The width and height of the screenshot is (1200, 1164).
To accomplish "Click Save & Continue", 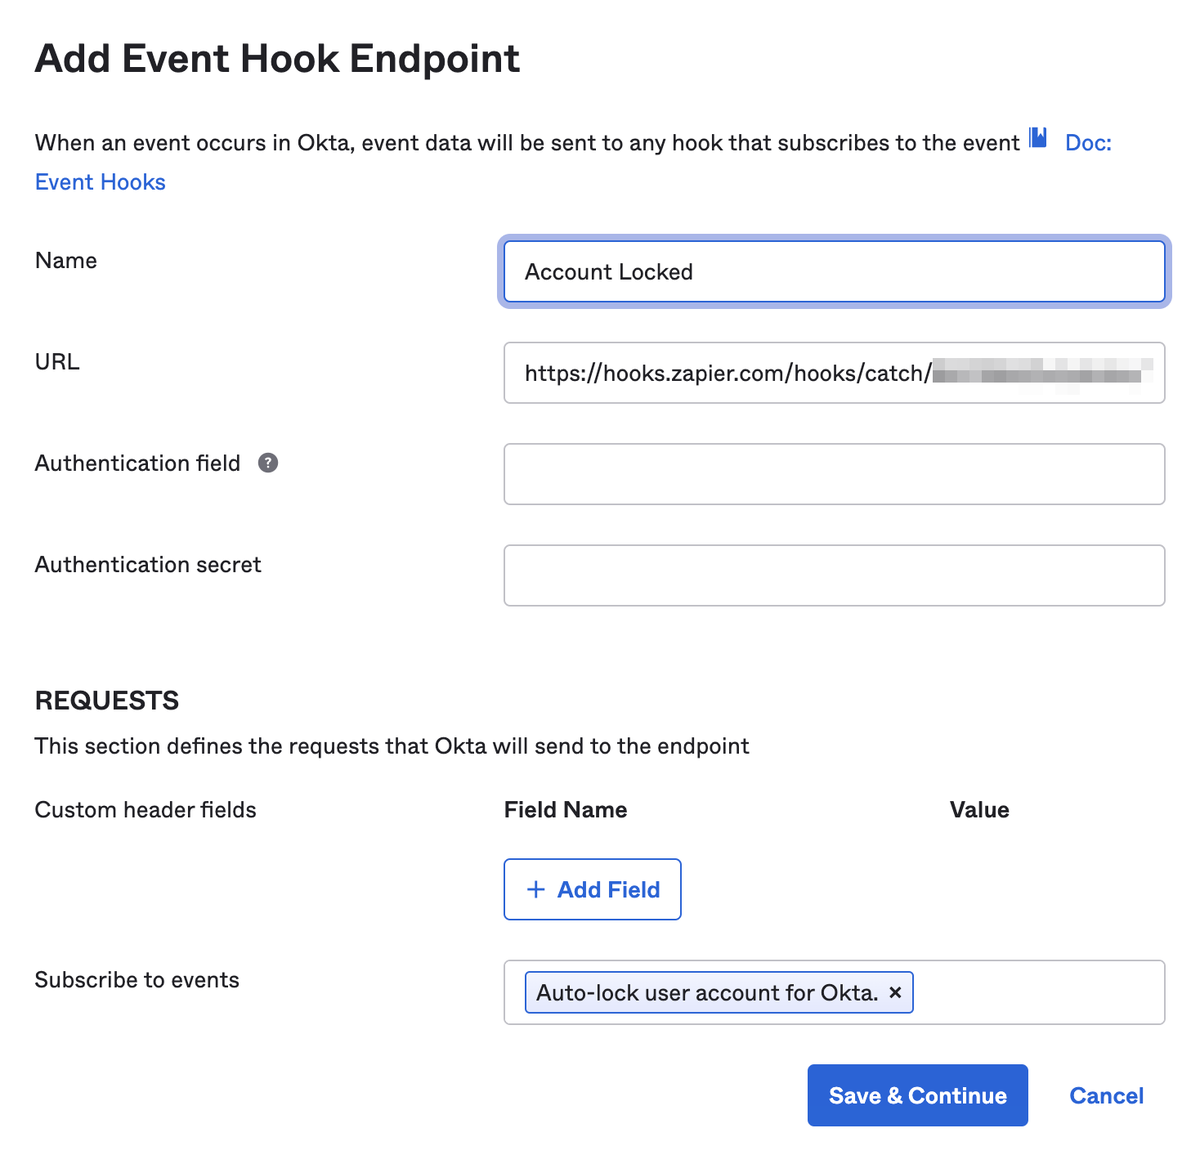I will pos(917,1095).
